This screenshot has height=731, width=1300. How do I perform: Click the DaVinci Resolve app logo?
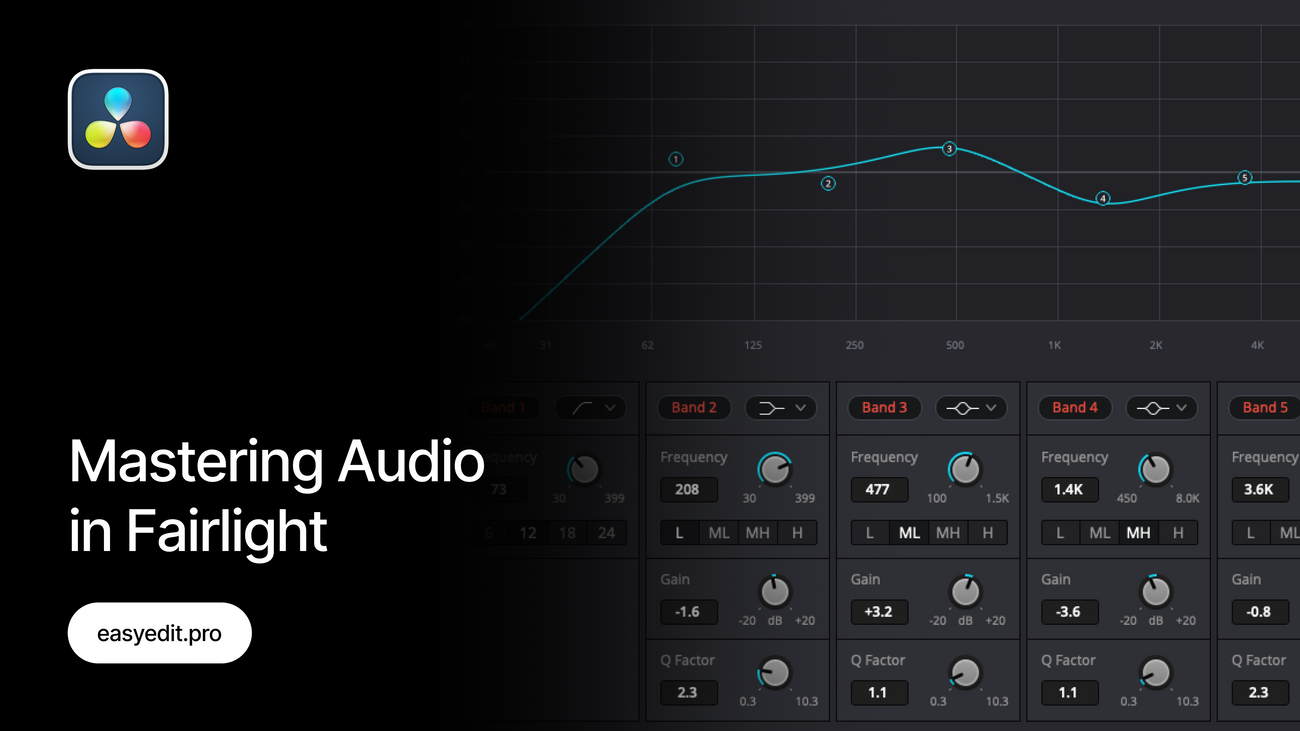pyautogui.click(x=118, y=119)
